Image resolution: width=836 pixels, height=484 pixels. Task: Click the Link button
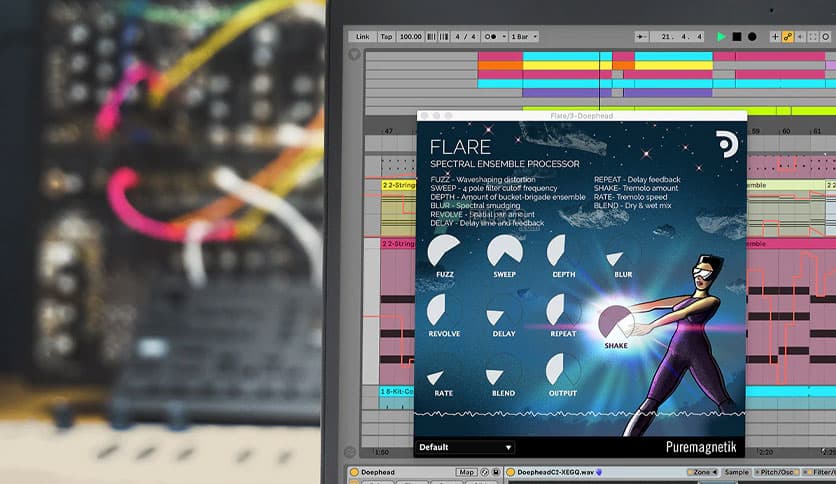click(x=363, y=37)
